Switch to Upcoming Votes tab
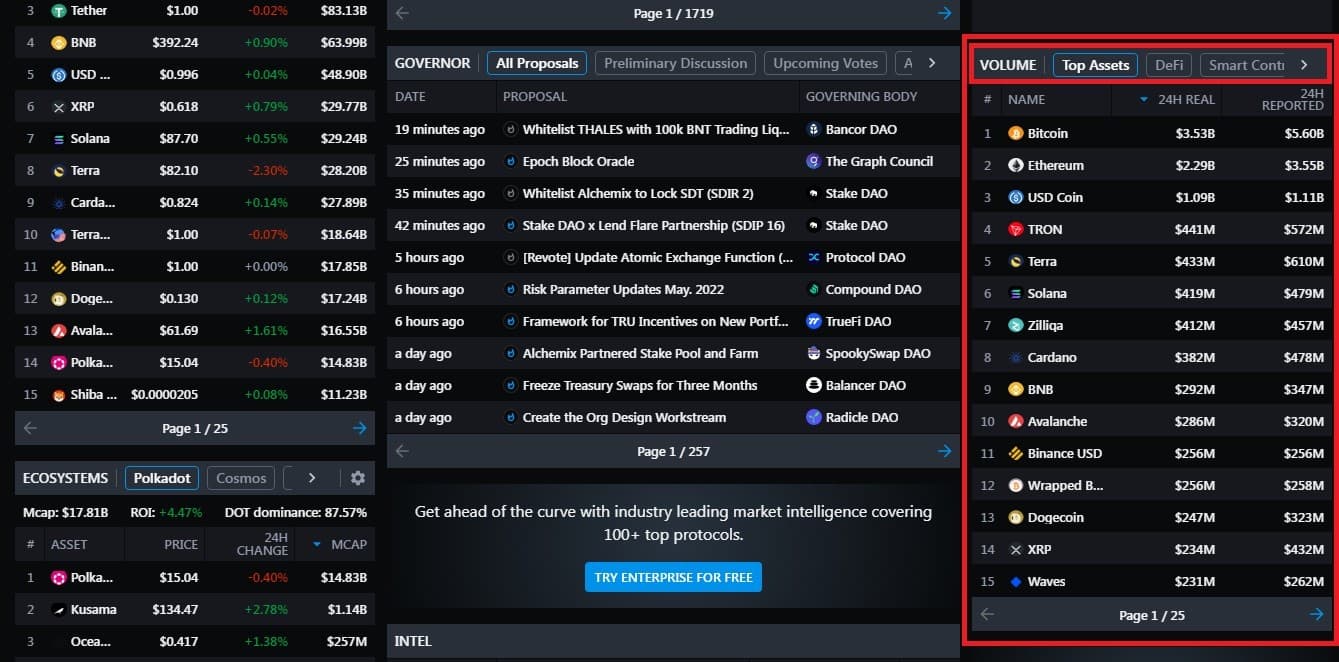Image resolution: width=1339 pixels, height=662 pixels. coord(825,63)
